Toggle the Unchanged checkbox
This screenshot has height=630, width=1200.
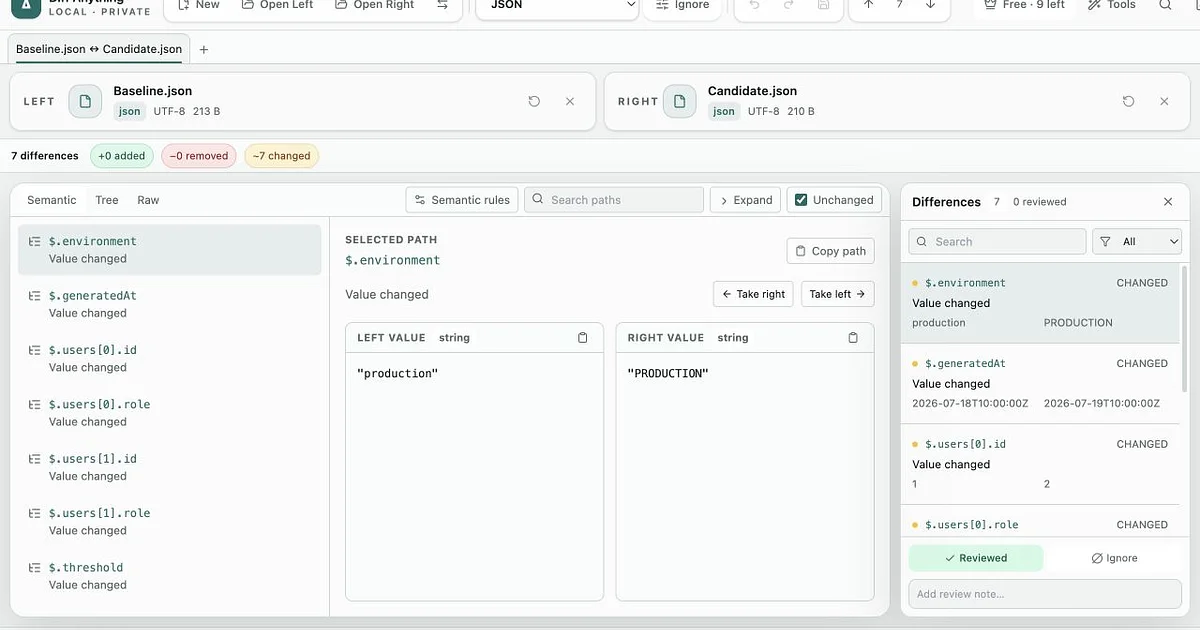[801, 200]
